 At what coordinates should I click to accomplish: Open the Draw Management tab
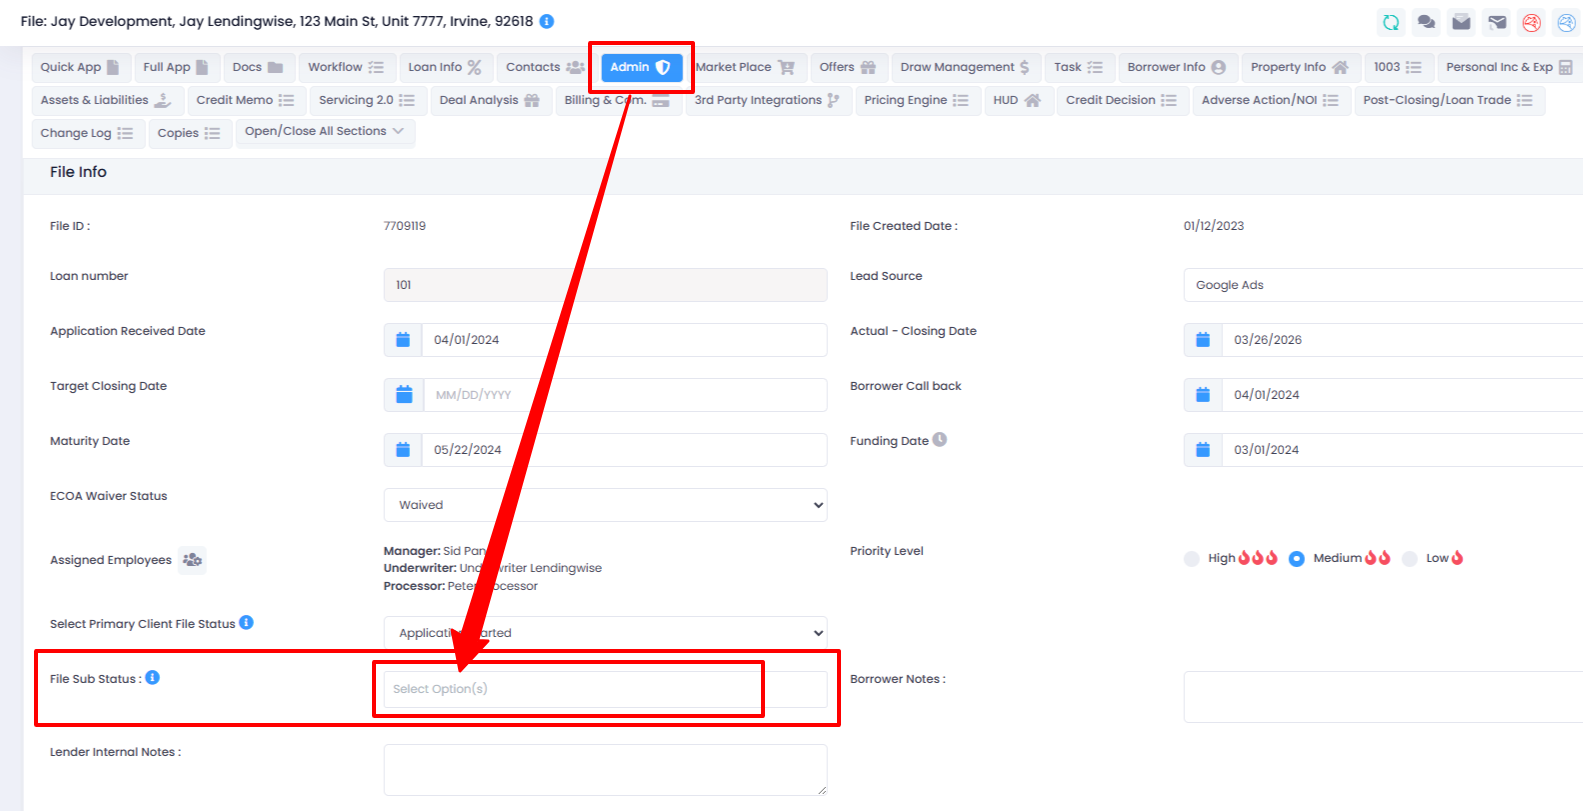pos(964,67)
